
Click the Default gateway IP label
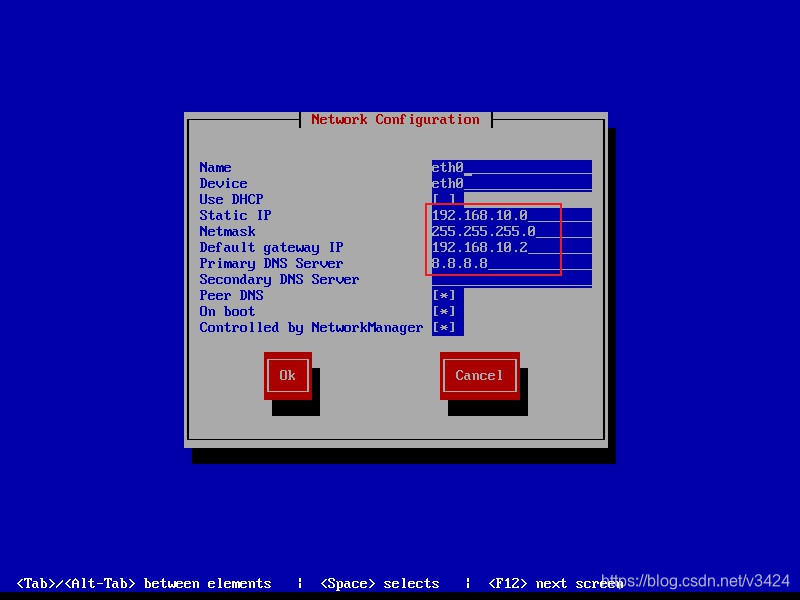[271, 247]
